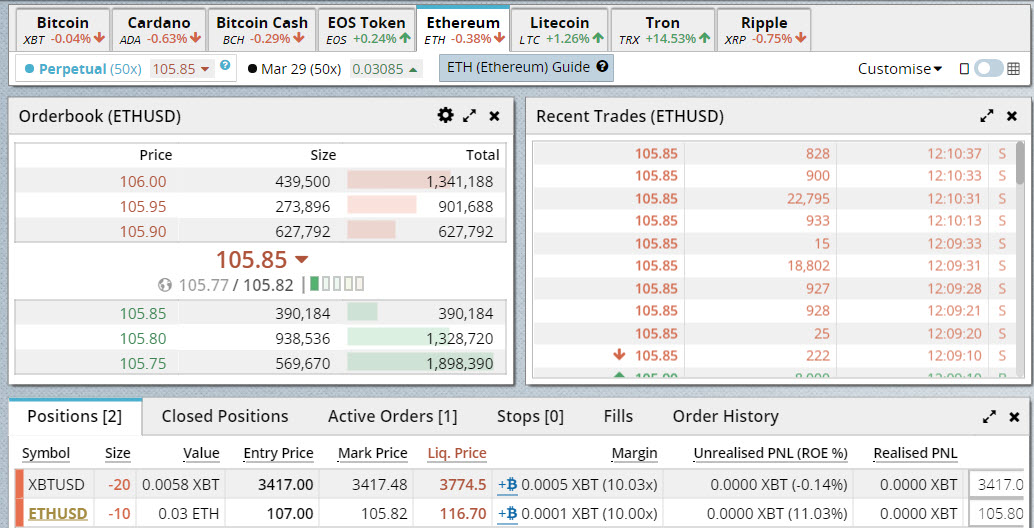
Task: Open the Customise dropdown
Action: (x=899, y=69)
